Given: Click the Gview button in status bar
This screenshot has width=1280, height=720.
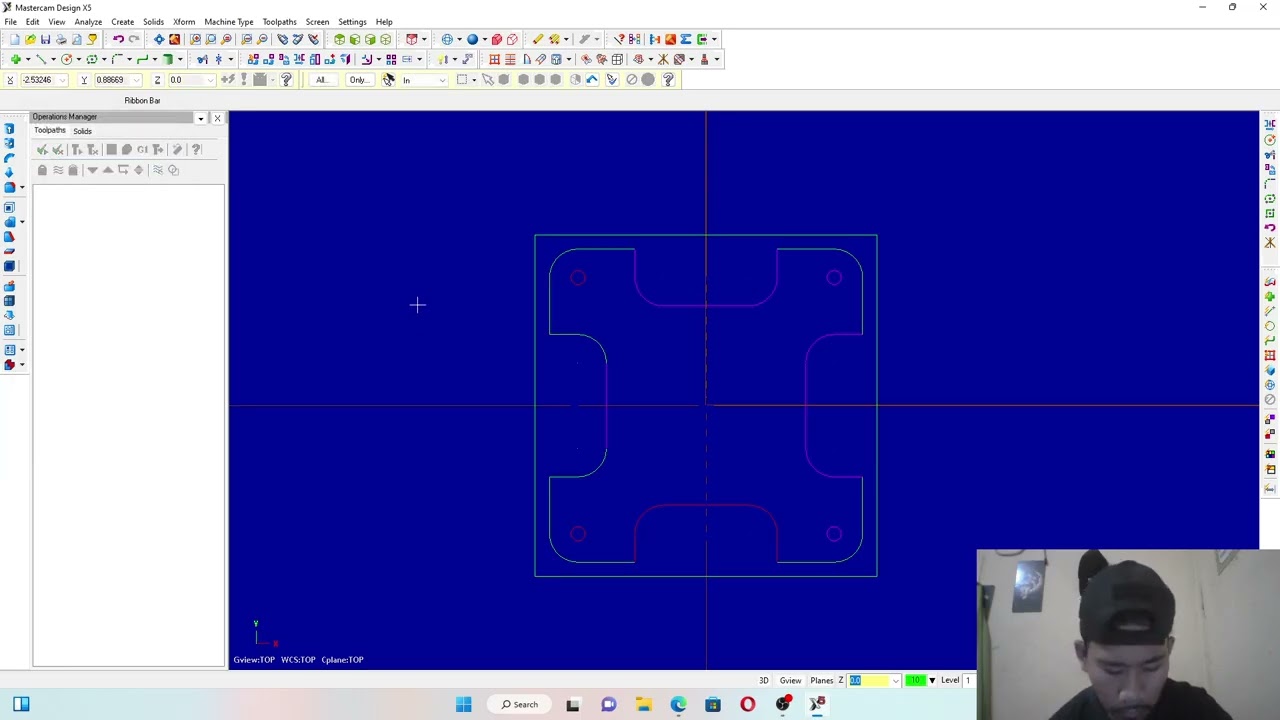Looking at the screenshot, I should (790, 681).
